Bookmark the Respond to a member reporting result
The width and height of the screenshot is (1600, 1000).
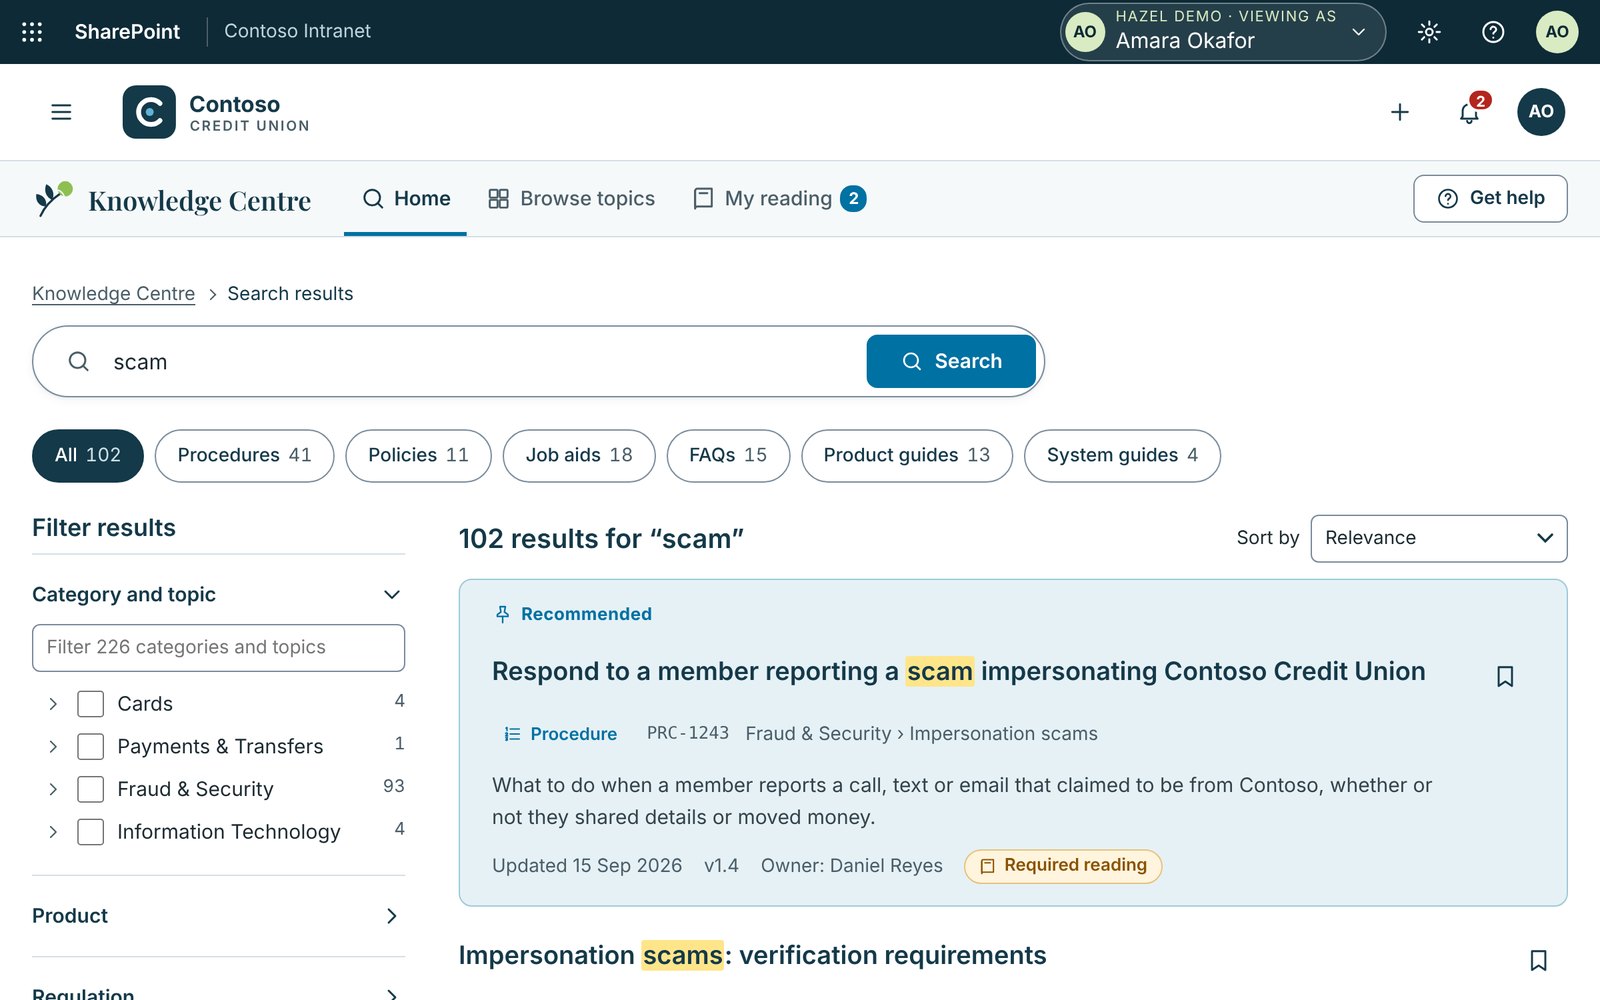(x=1505, y=677)
